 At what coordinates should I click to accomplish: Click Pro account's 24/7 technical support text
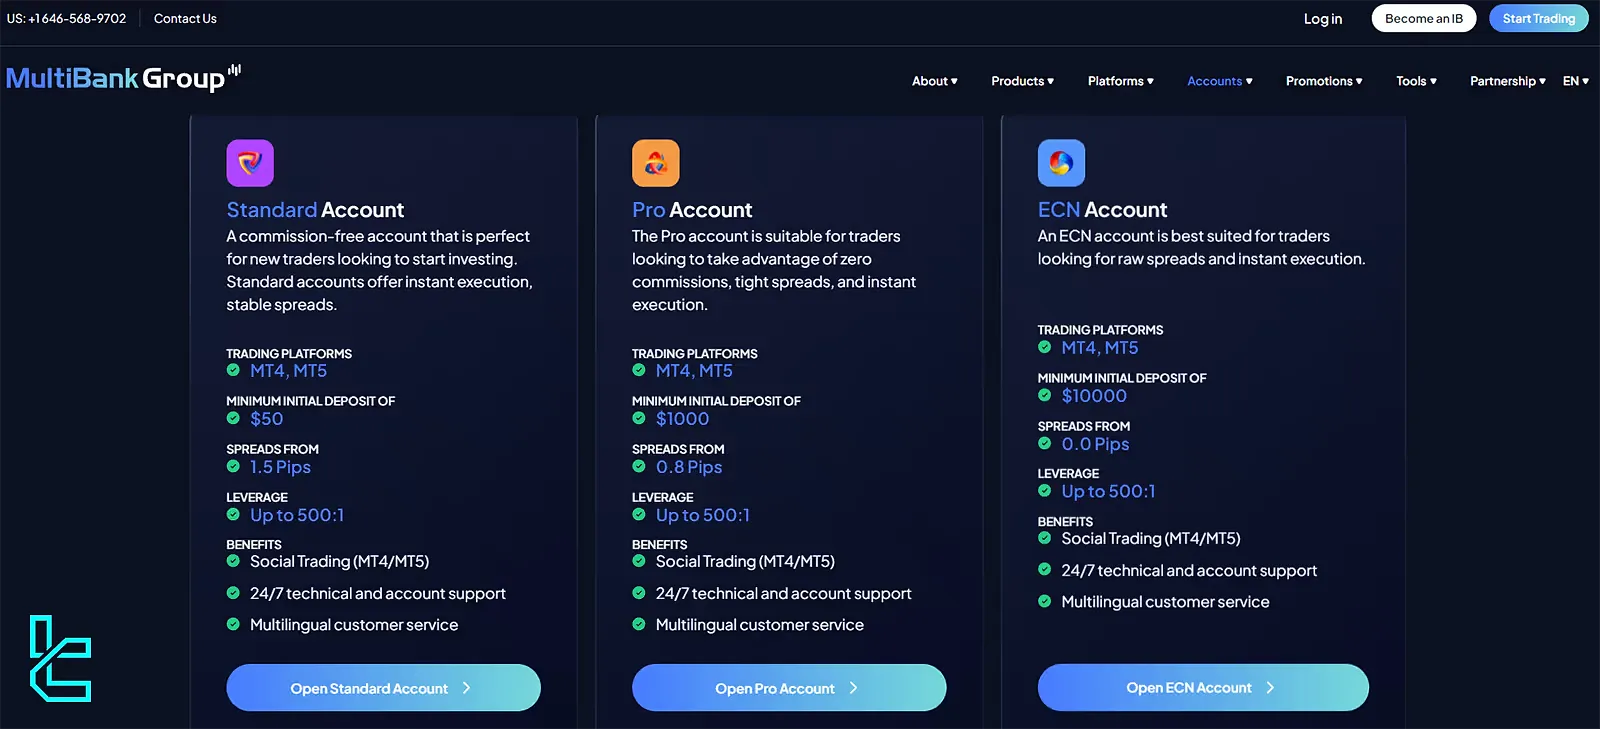[x=783, y=594]
